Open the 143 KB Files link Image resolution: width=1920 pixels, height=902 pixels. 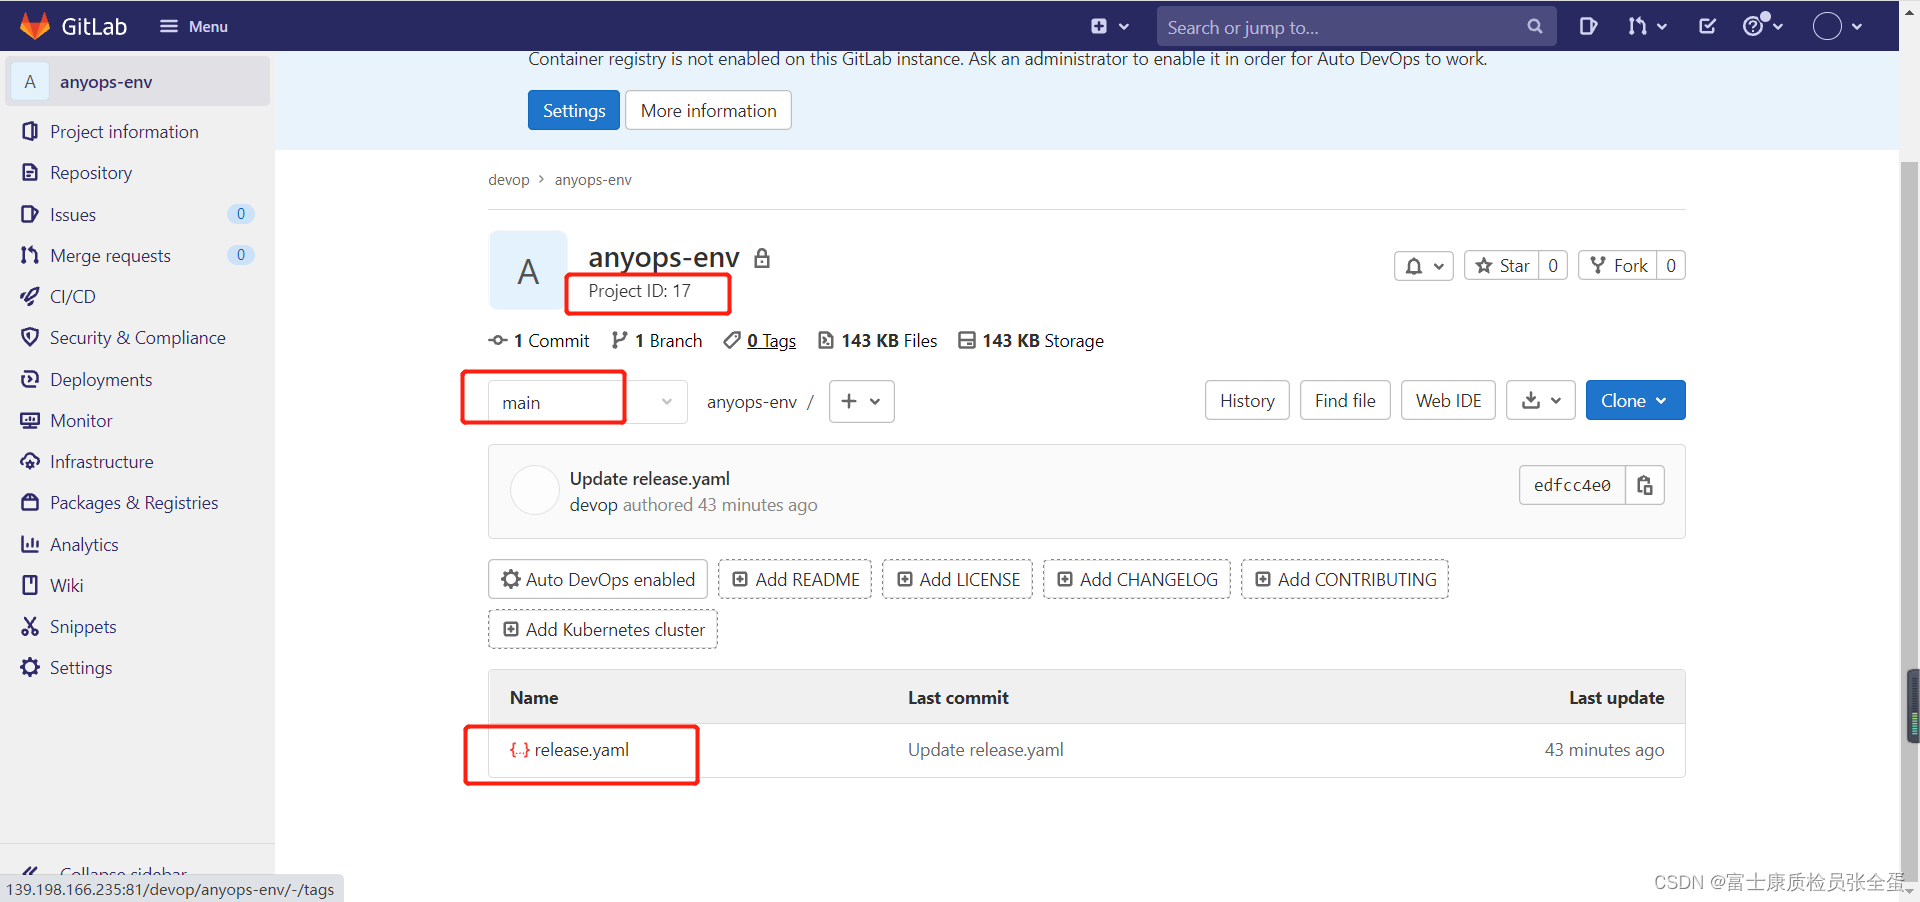click(x=878, y=341)
